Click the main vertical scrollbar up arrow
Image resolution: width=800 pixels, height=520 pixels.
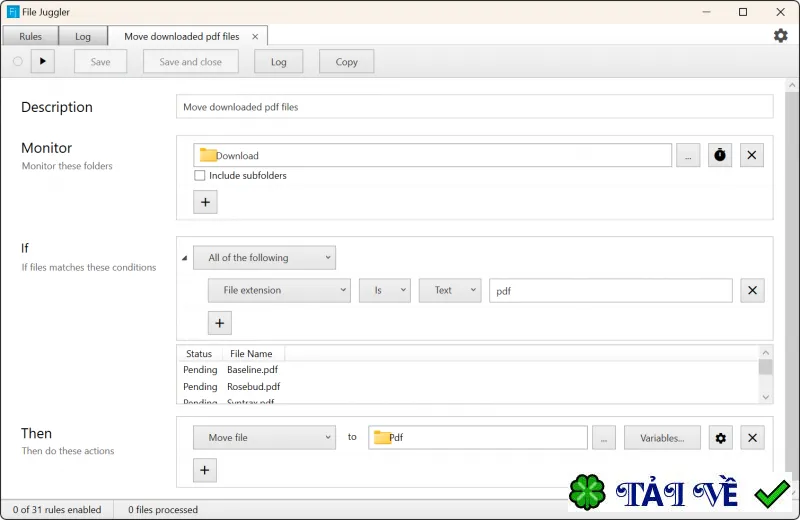792,85
